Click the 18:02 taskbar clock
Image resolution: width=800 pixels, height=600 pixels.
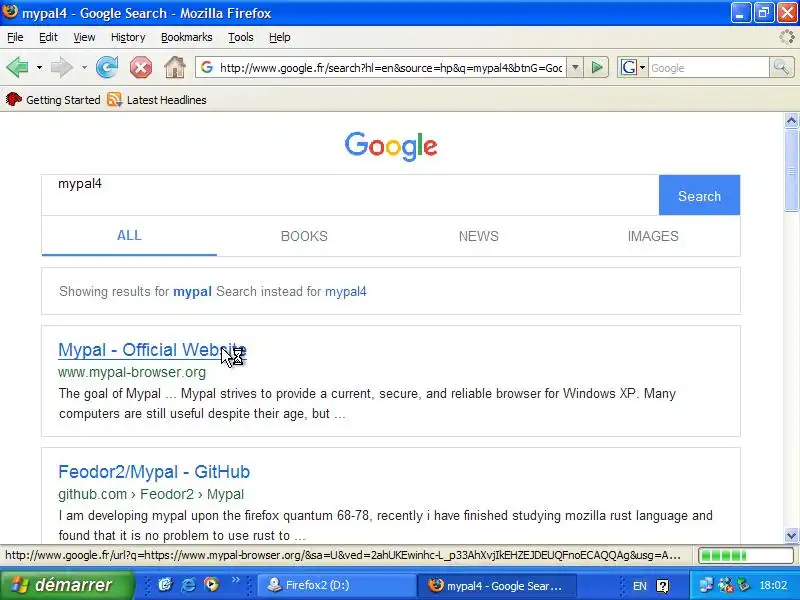coord(773,585)
